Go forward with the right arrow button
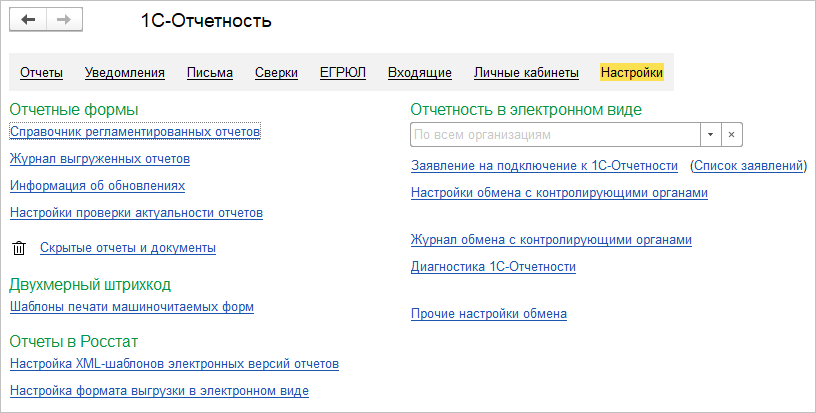This screenshot has width=816, height=413. point(64,20)
